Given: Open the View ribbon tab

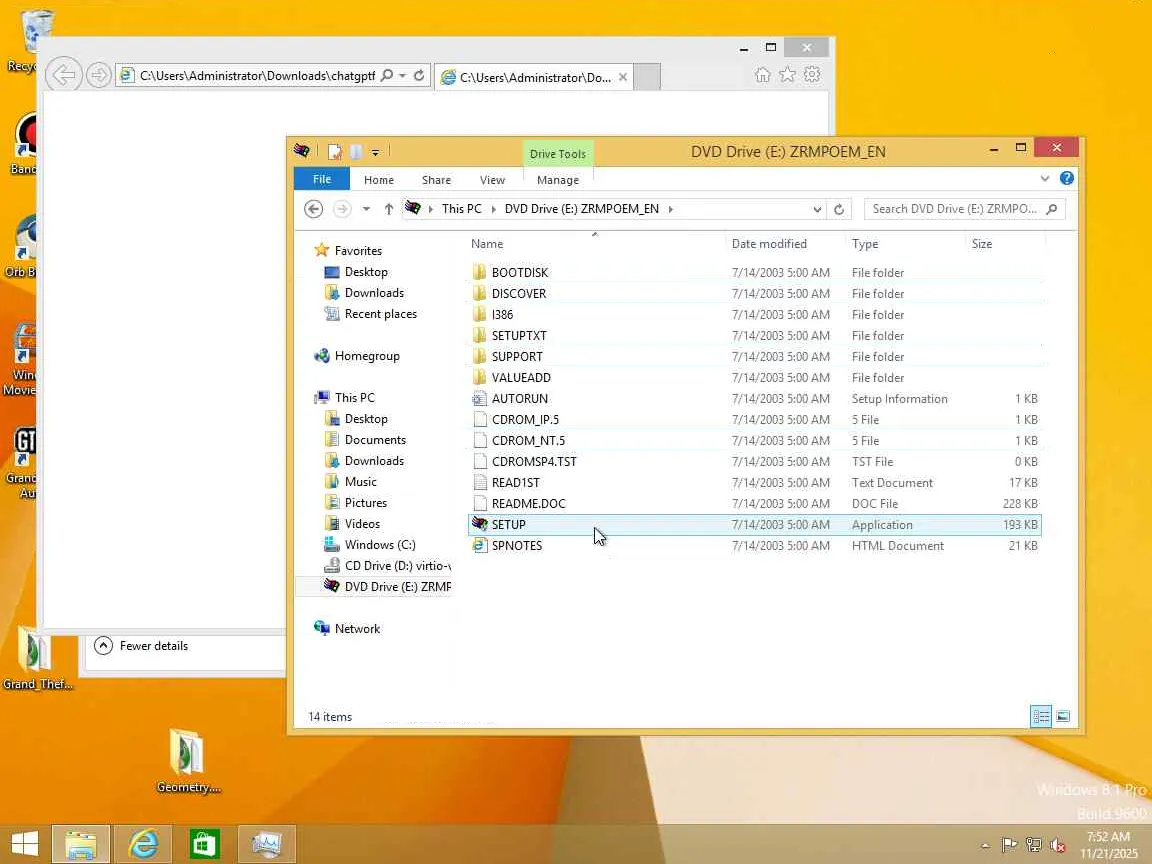Looking at the screenshot, I should pos(492,180).
